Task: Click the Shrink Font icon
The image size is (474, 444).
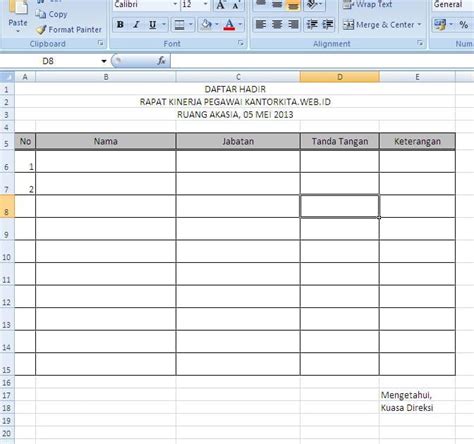Action: 236,5
